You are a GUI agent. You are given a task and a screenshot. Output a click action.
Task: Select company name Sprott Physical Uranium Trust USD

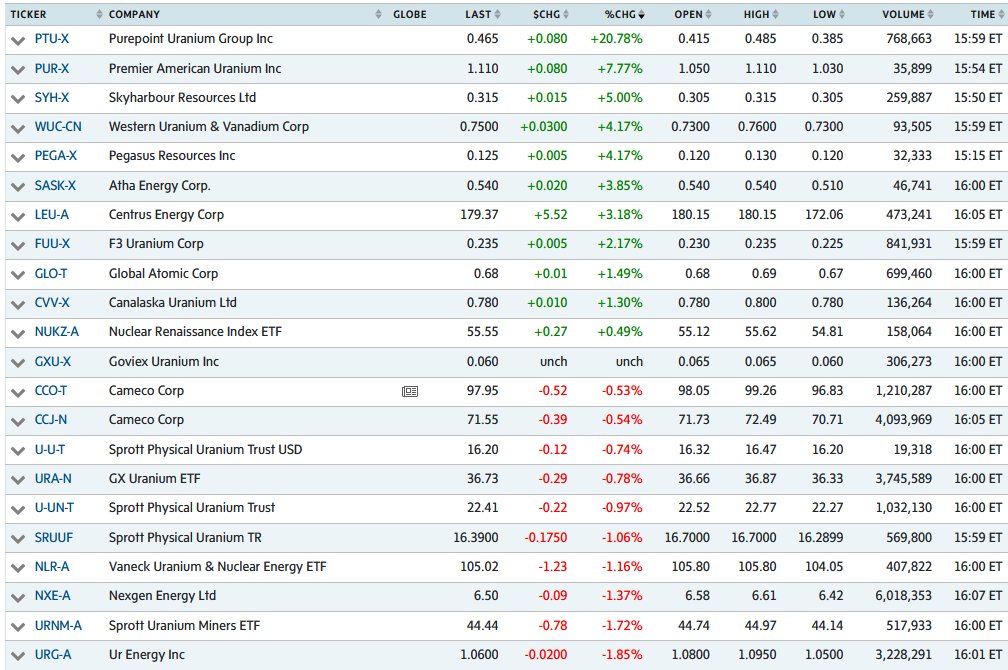[205, 449]
